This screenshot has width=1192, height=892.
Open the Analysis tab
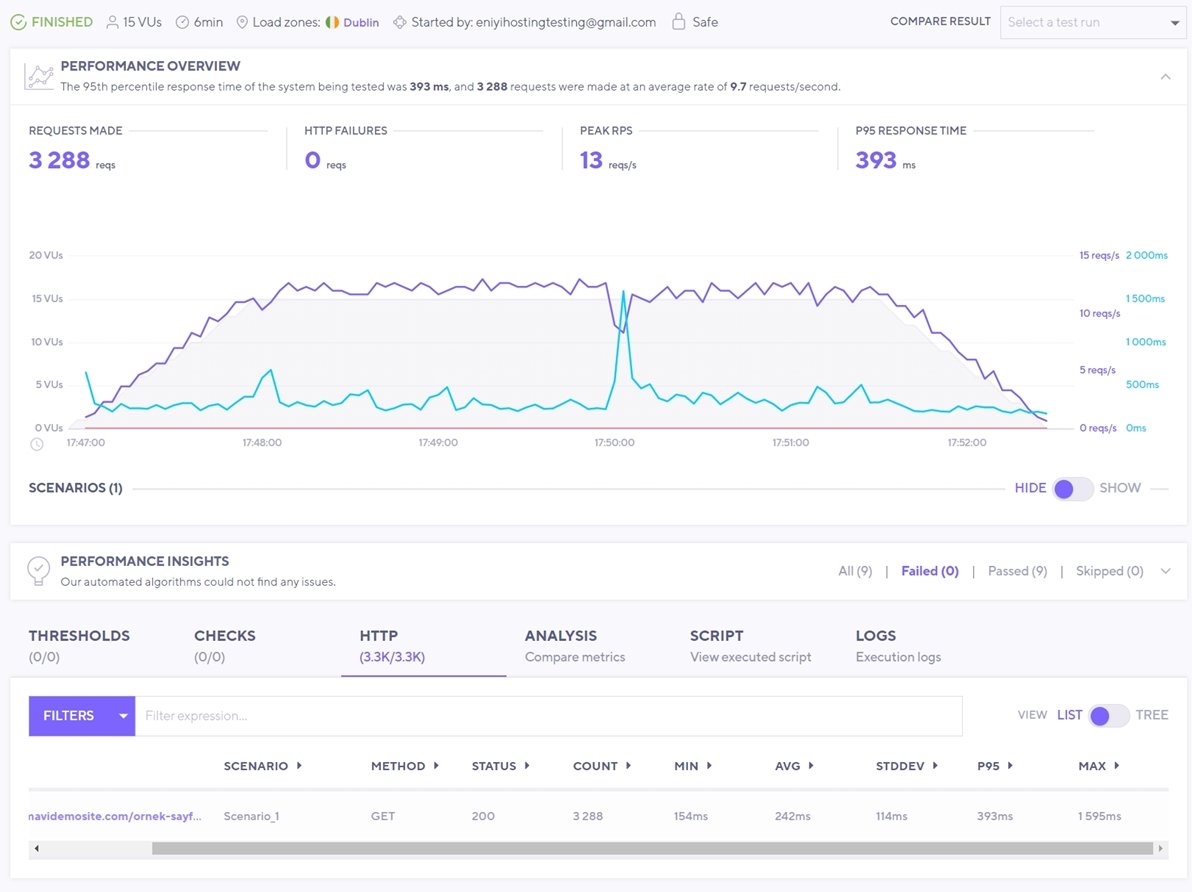click(575, 646)
